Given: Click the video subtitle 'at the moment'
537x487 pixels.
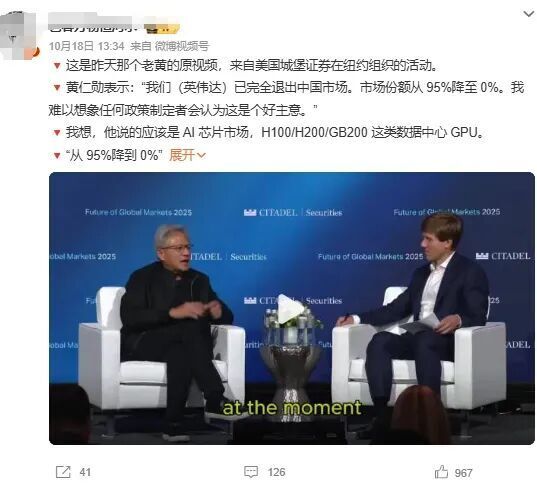Looking at the screenshot, I should (x=292, y=408).
